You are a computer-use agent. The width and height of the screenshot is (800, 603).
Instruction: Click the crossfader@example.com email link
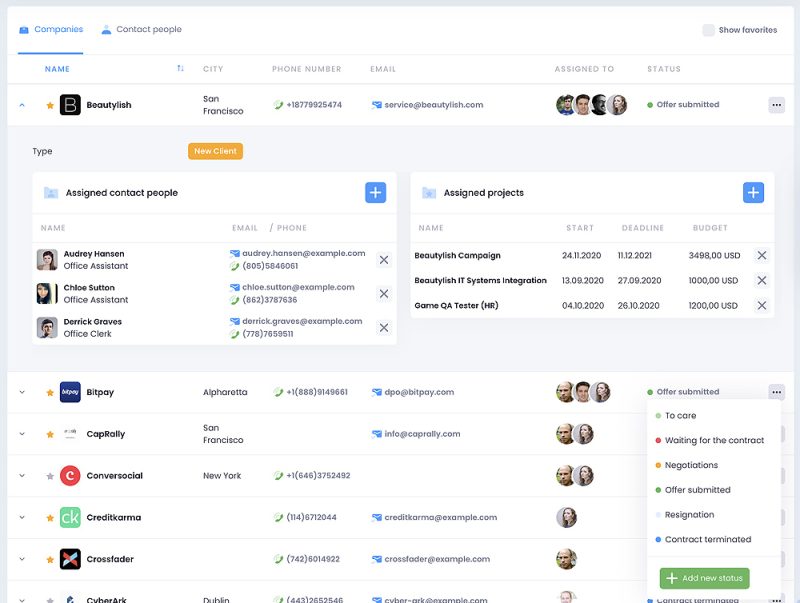point(437,559)
